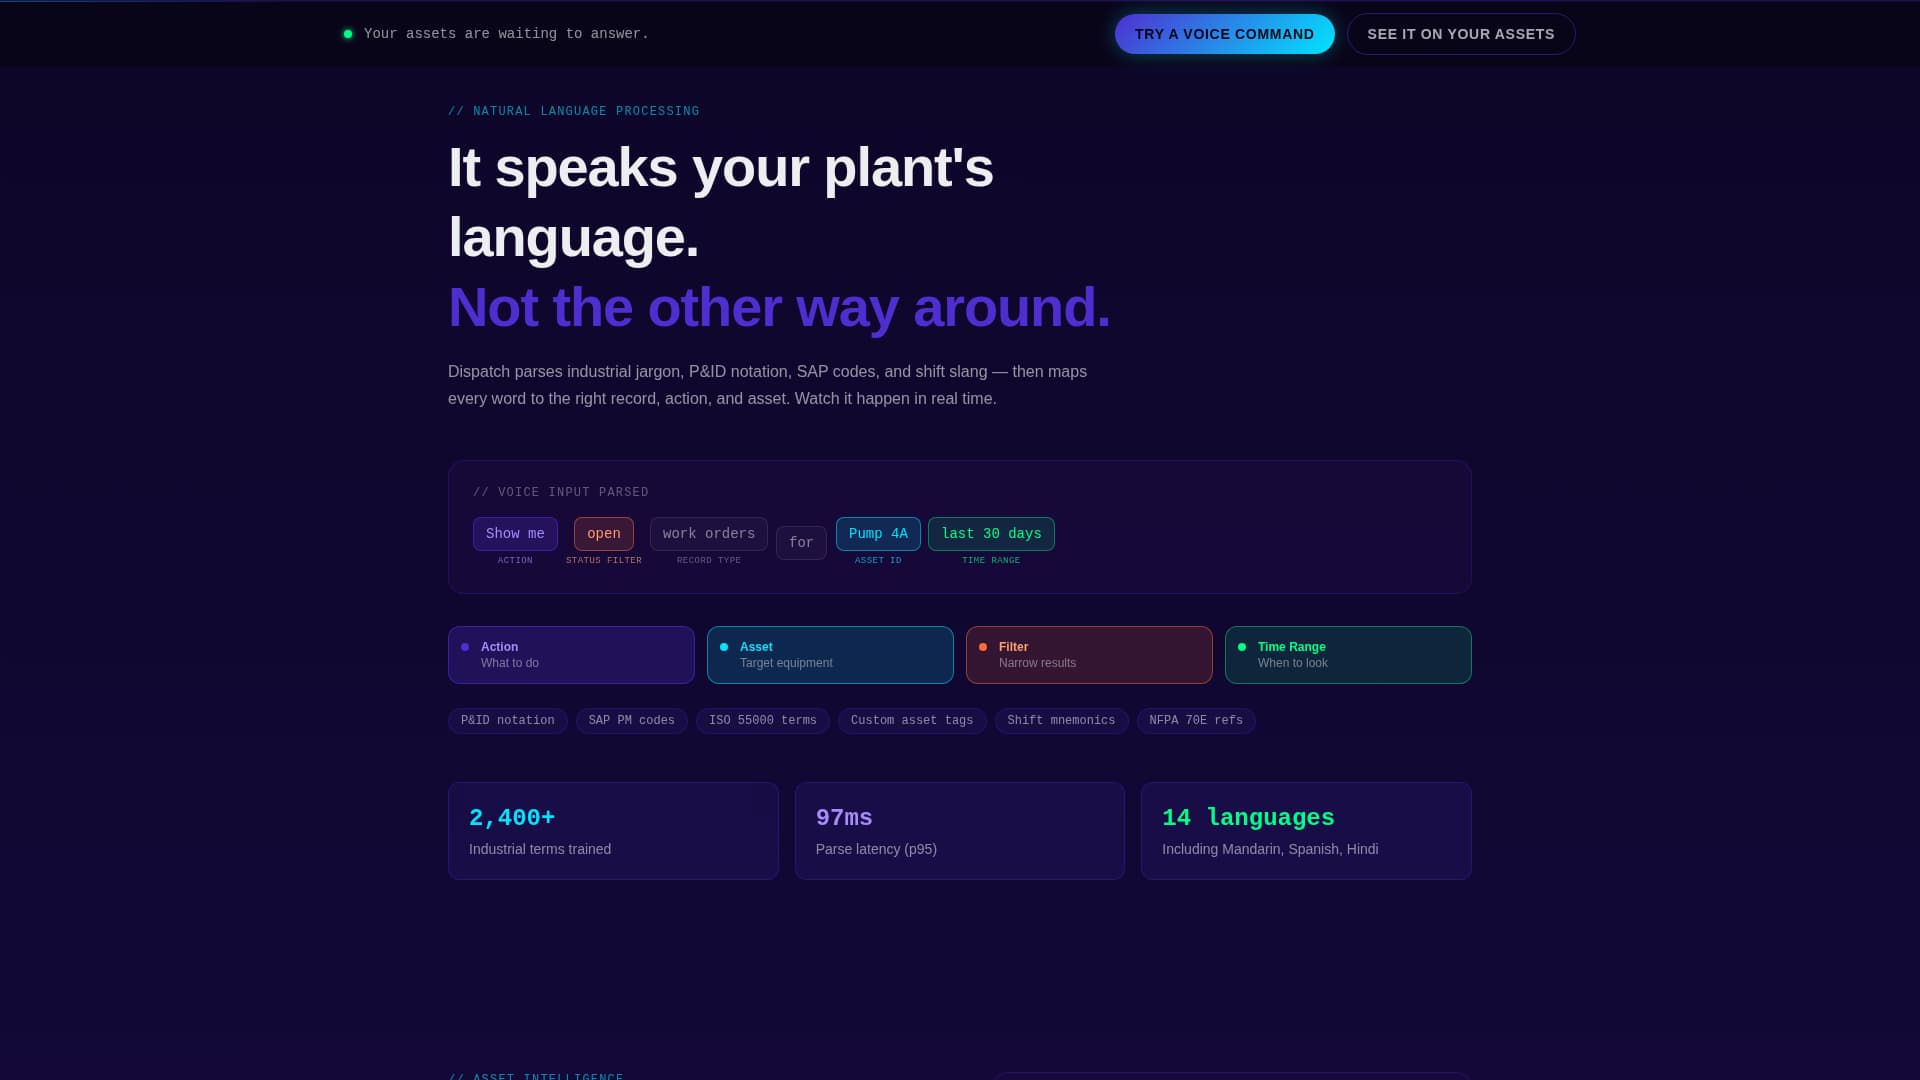Viewport: 1920px width, 1080px height.
Task: Click the Try a Voice Command button
Action: [1224, 34]
